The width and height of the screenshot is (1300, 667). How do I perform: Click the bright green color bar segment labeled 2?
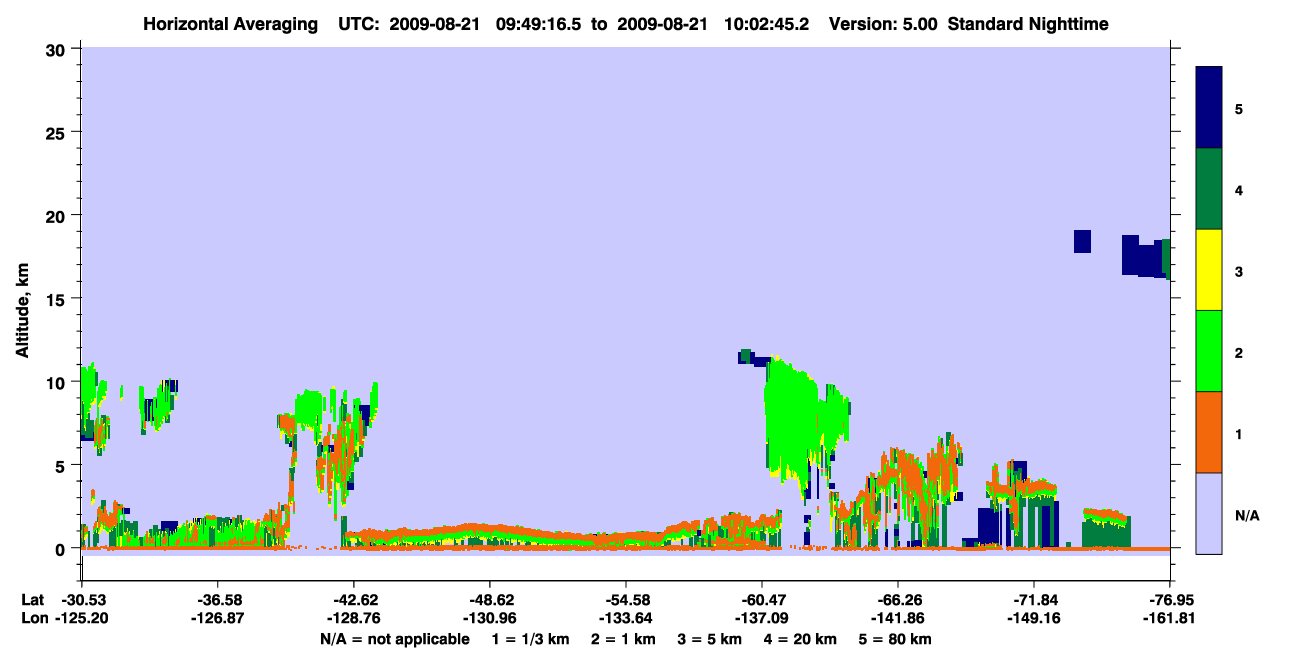1209,351
